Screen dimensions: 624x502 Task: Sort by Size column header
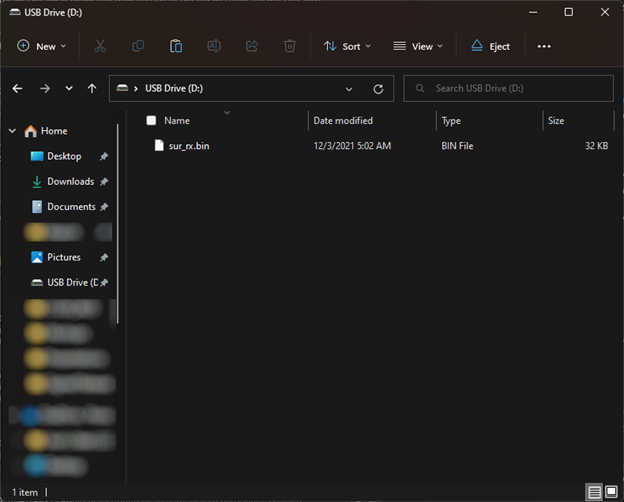(x=556, y=121)
